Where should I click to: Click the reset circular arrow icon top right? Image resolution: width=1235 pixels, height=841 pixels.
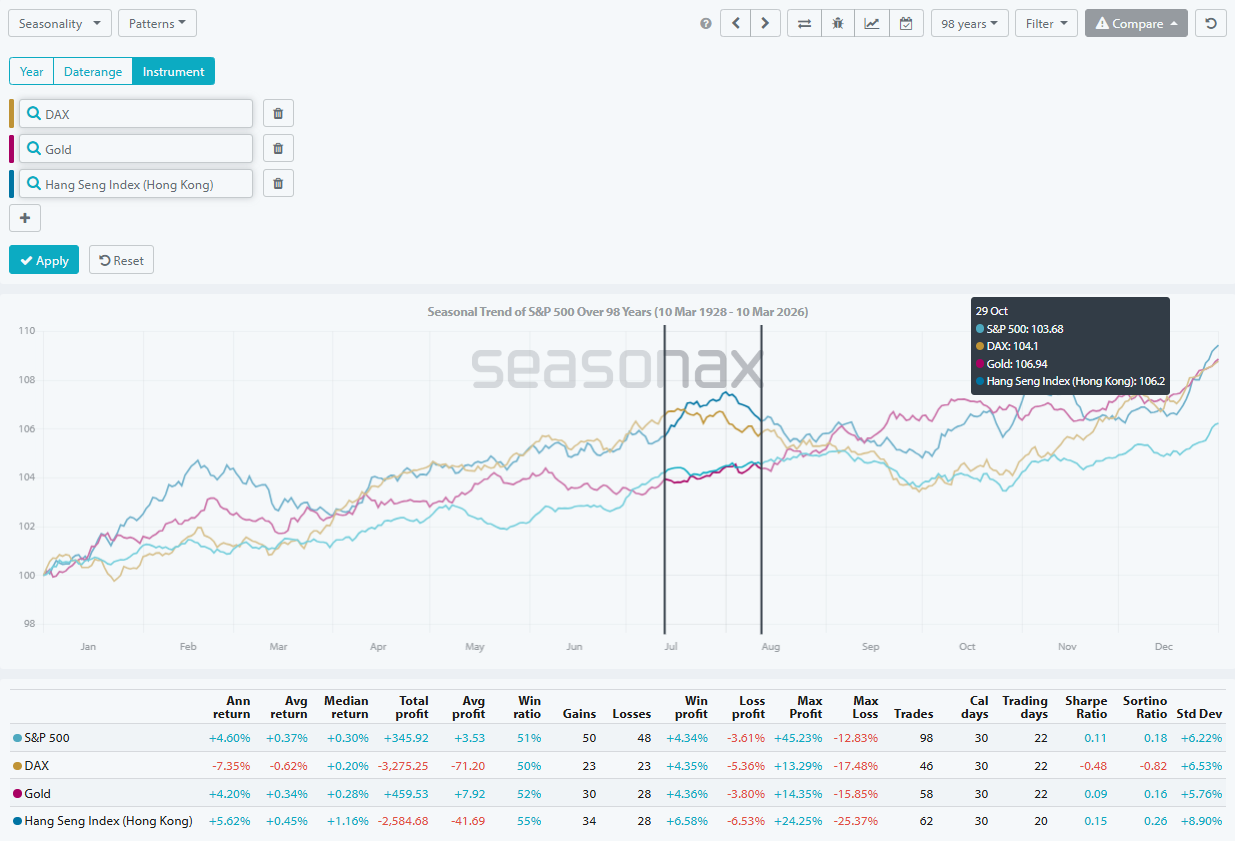[1210, 23]
